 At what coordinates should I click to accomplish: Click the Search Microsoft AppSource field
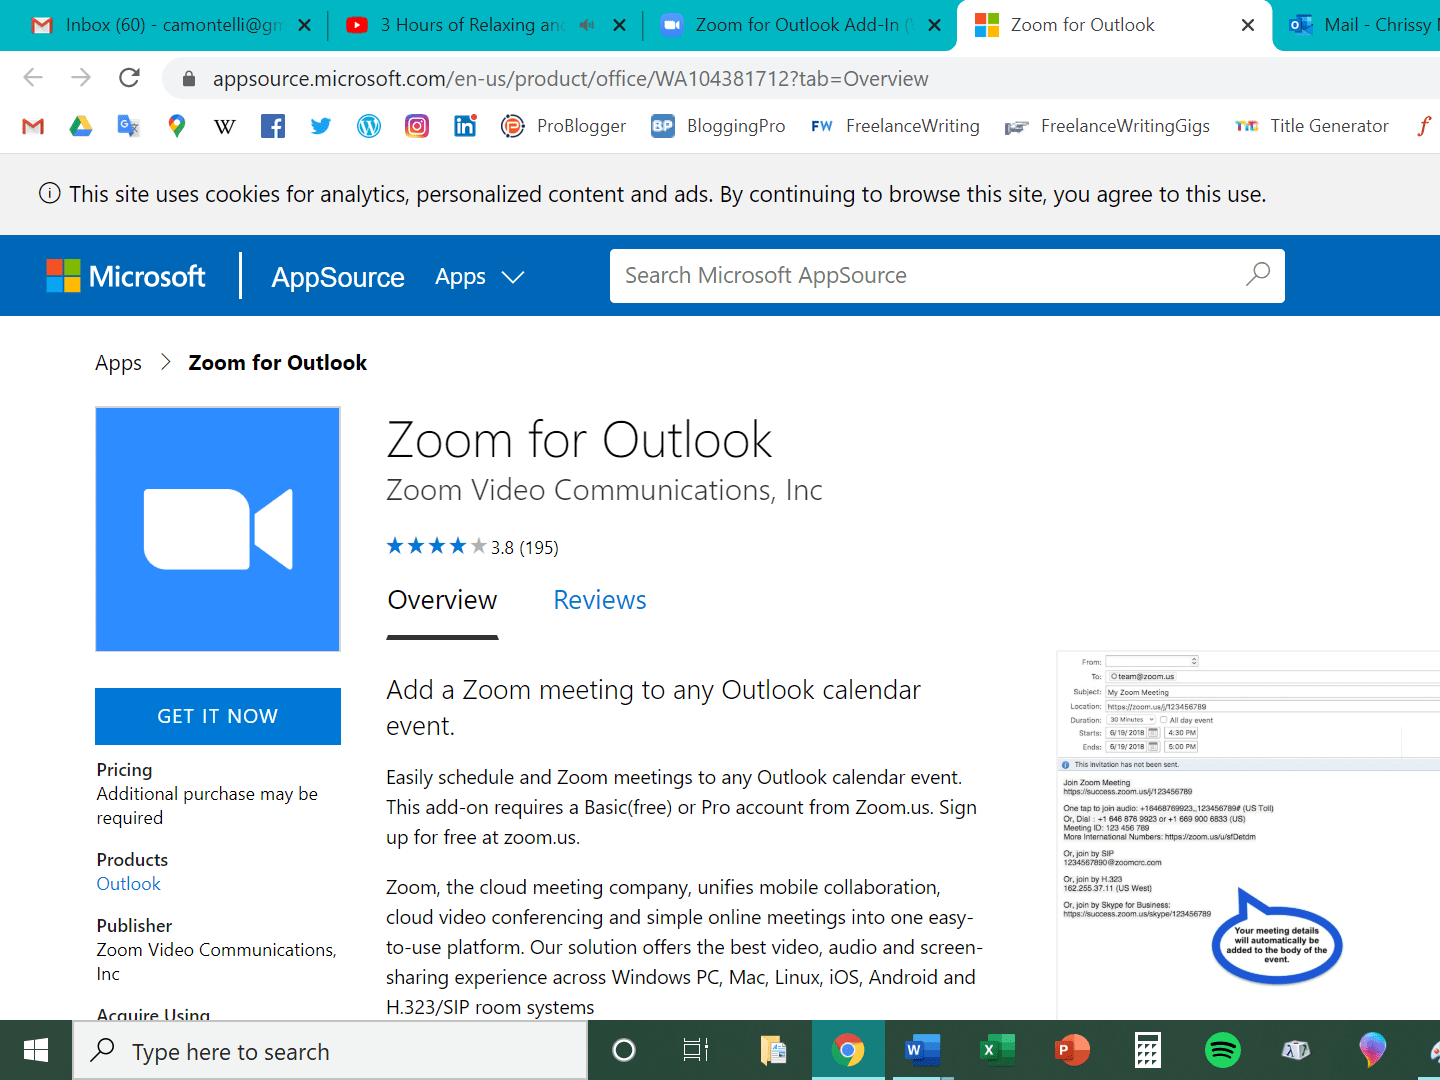pos(947,276)
